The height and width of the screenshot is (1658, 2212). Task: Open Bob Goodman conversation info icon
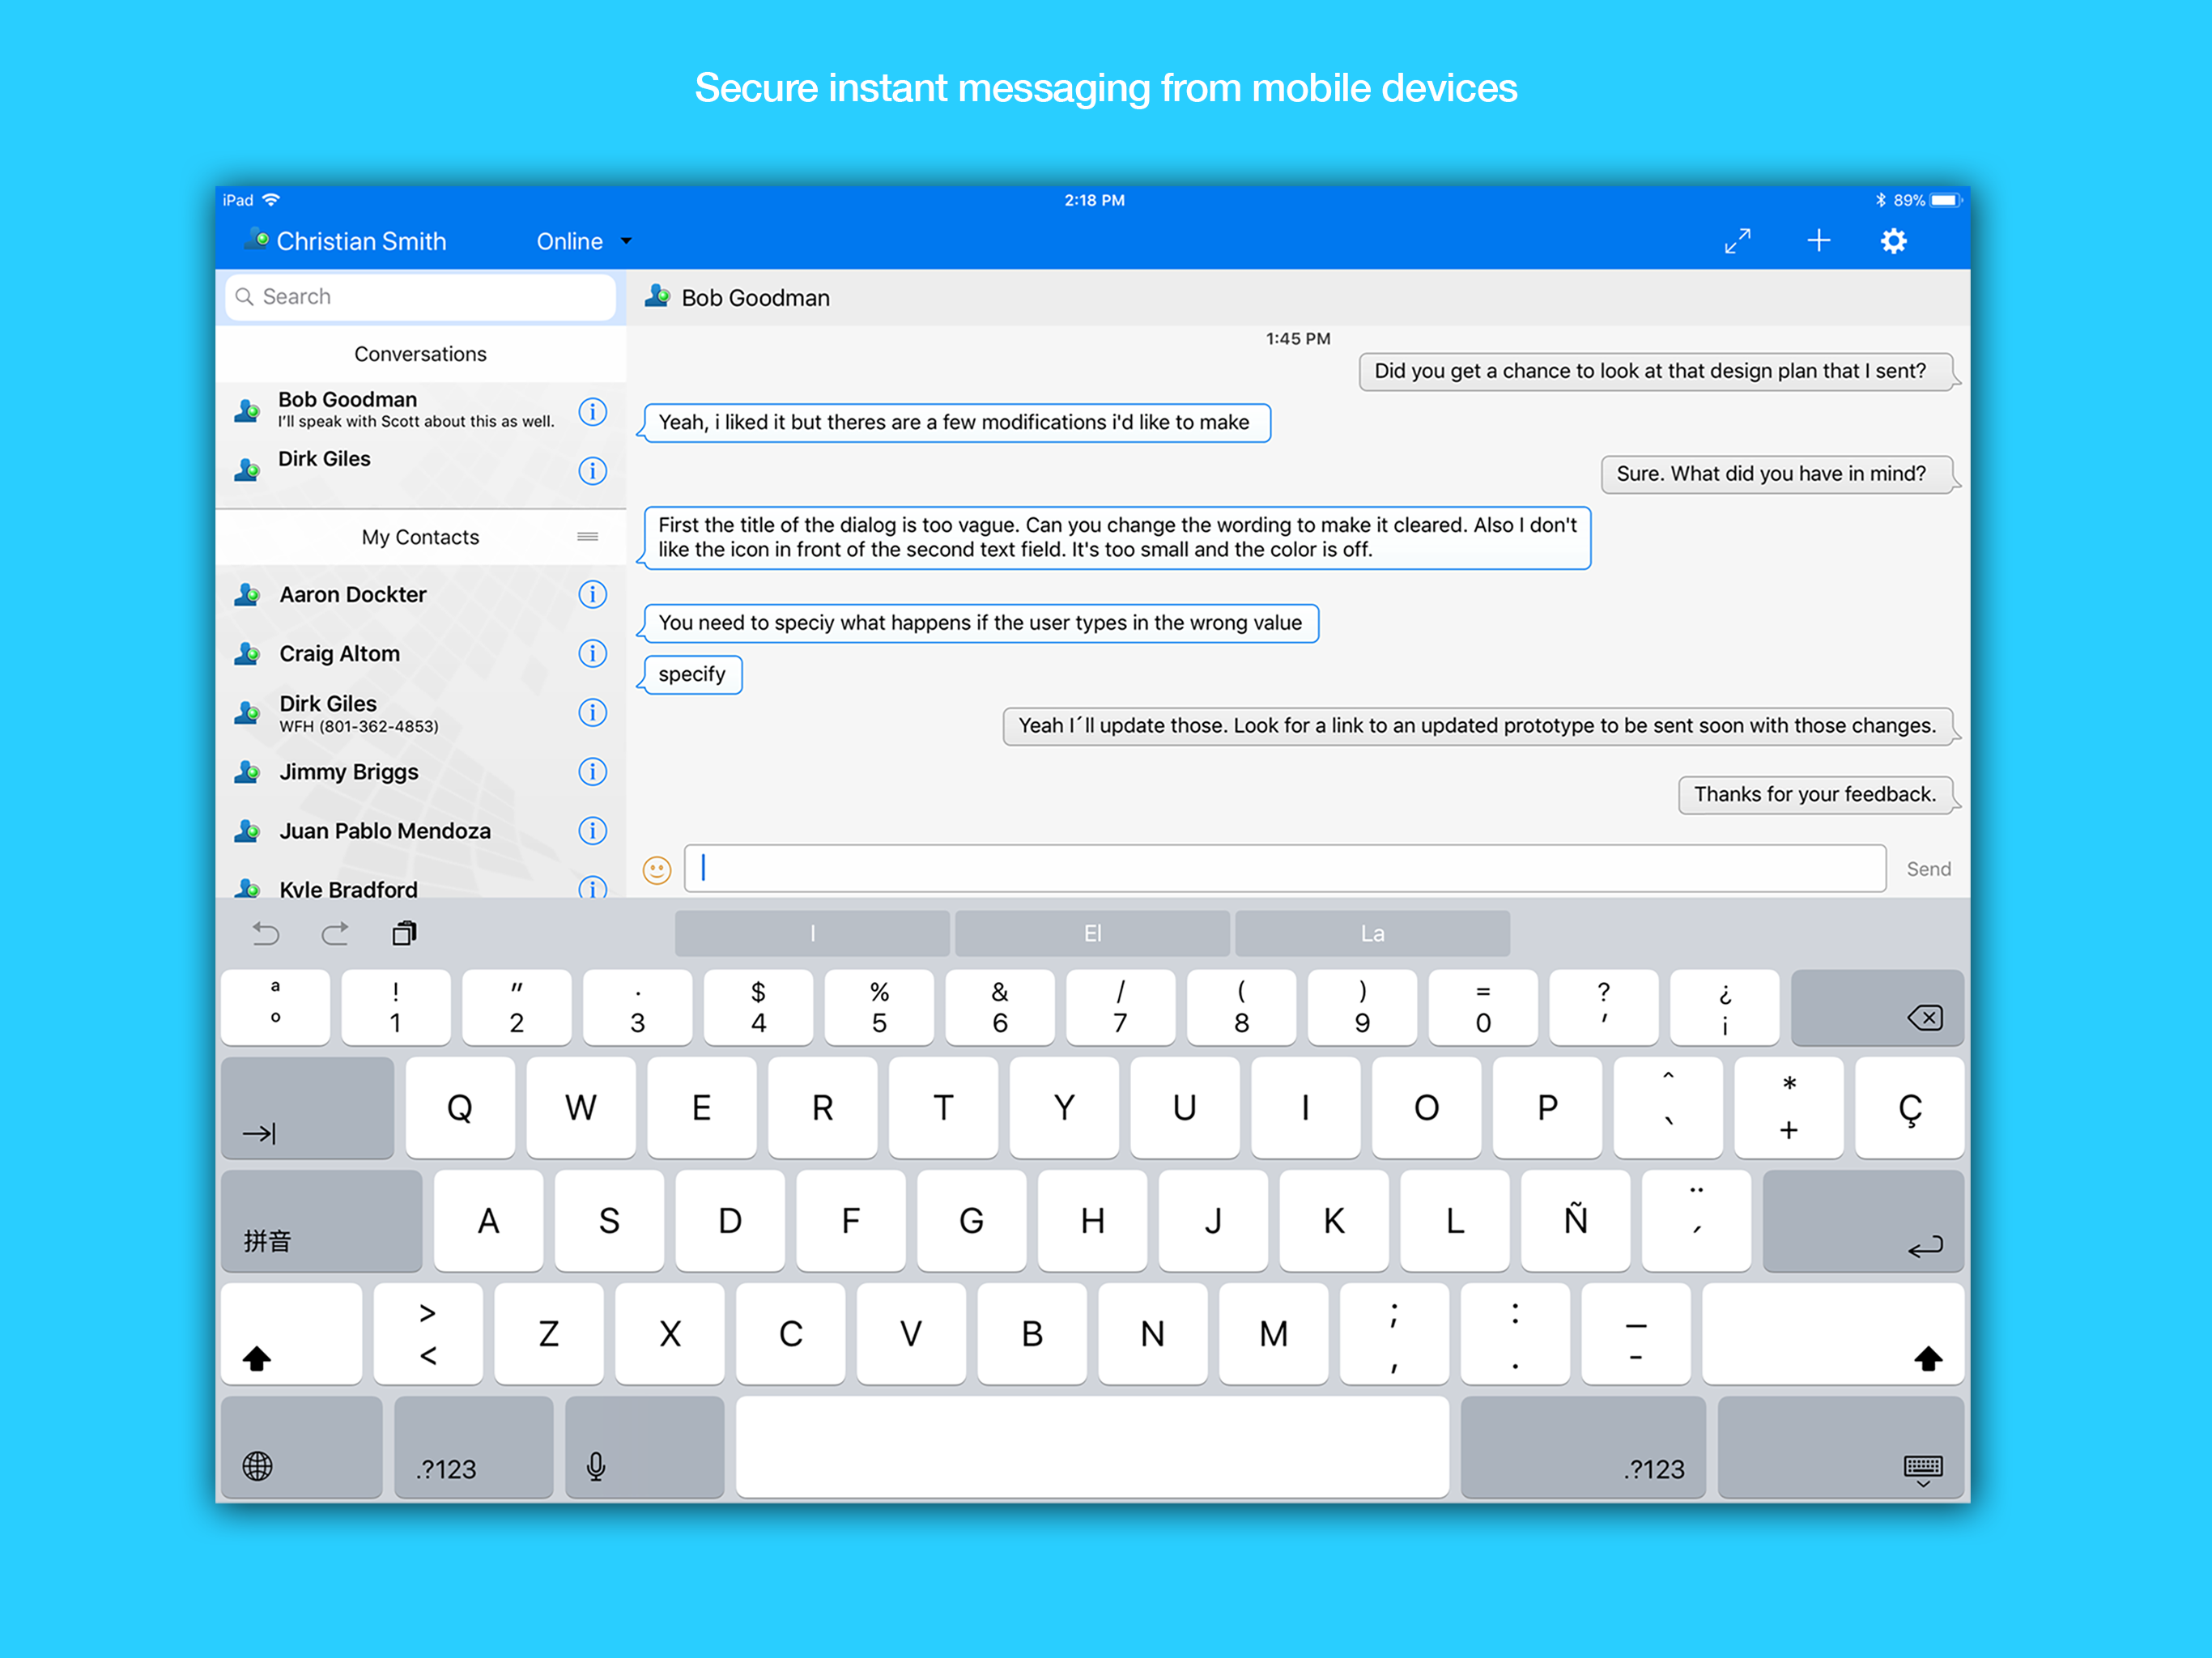(x=592, y=411)
